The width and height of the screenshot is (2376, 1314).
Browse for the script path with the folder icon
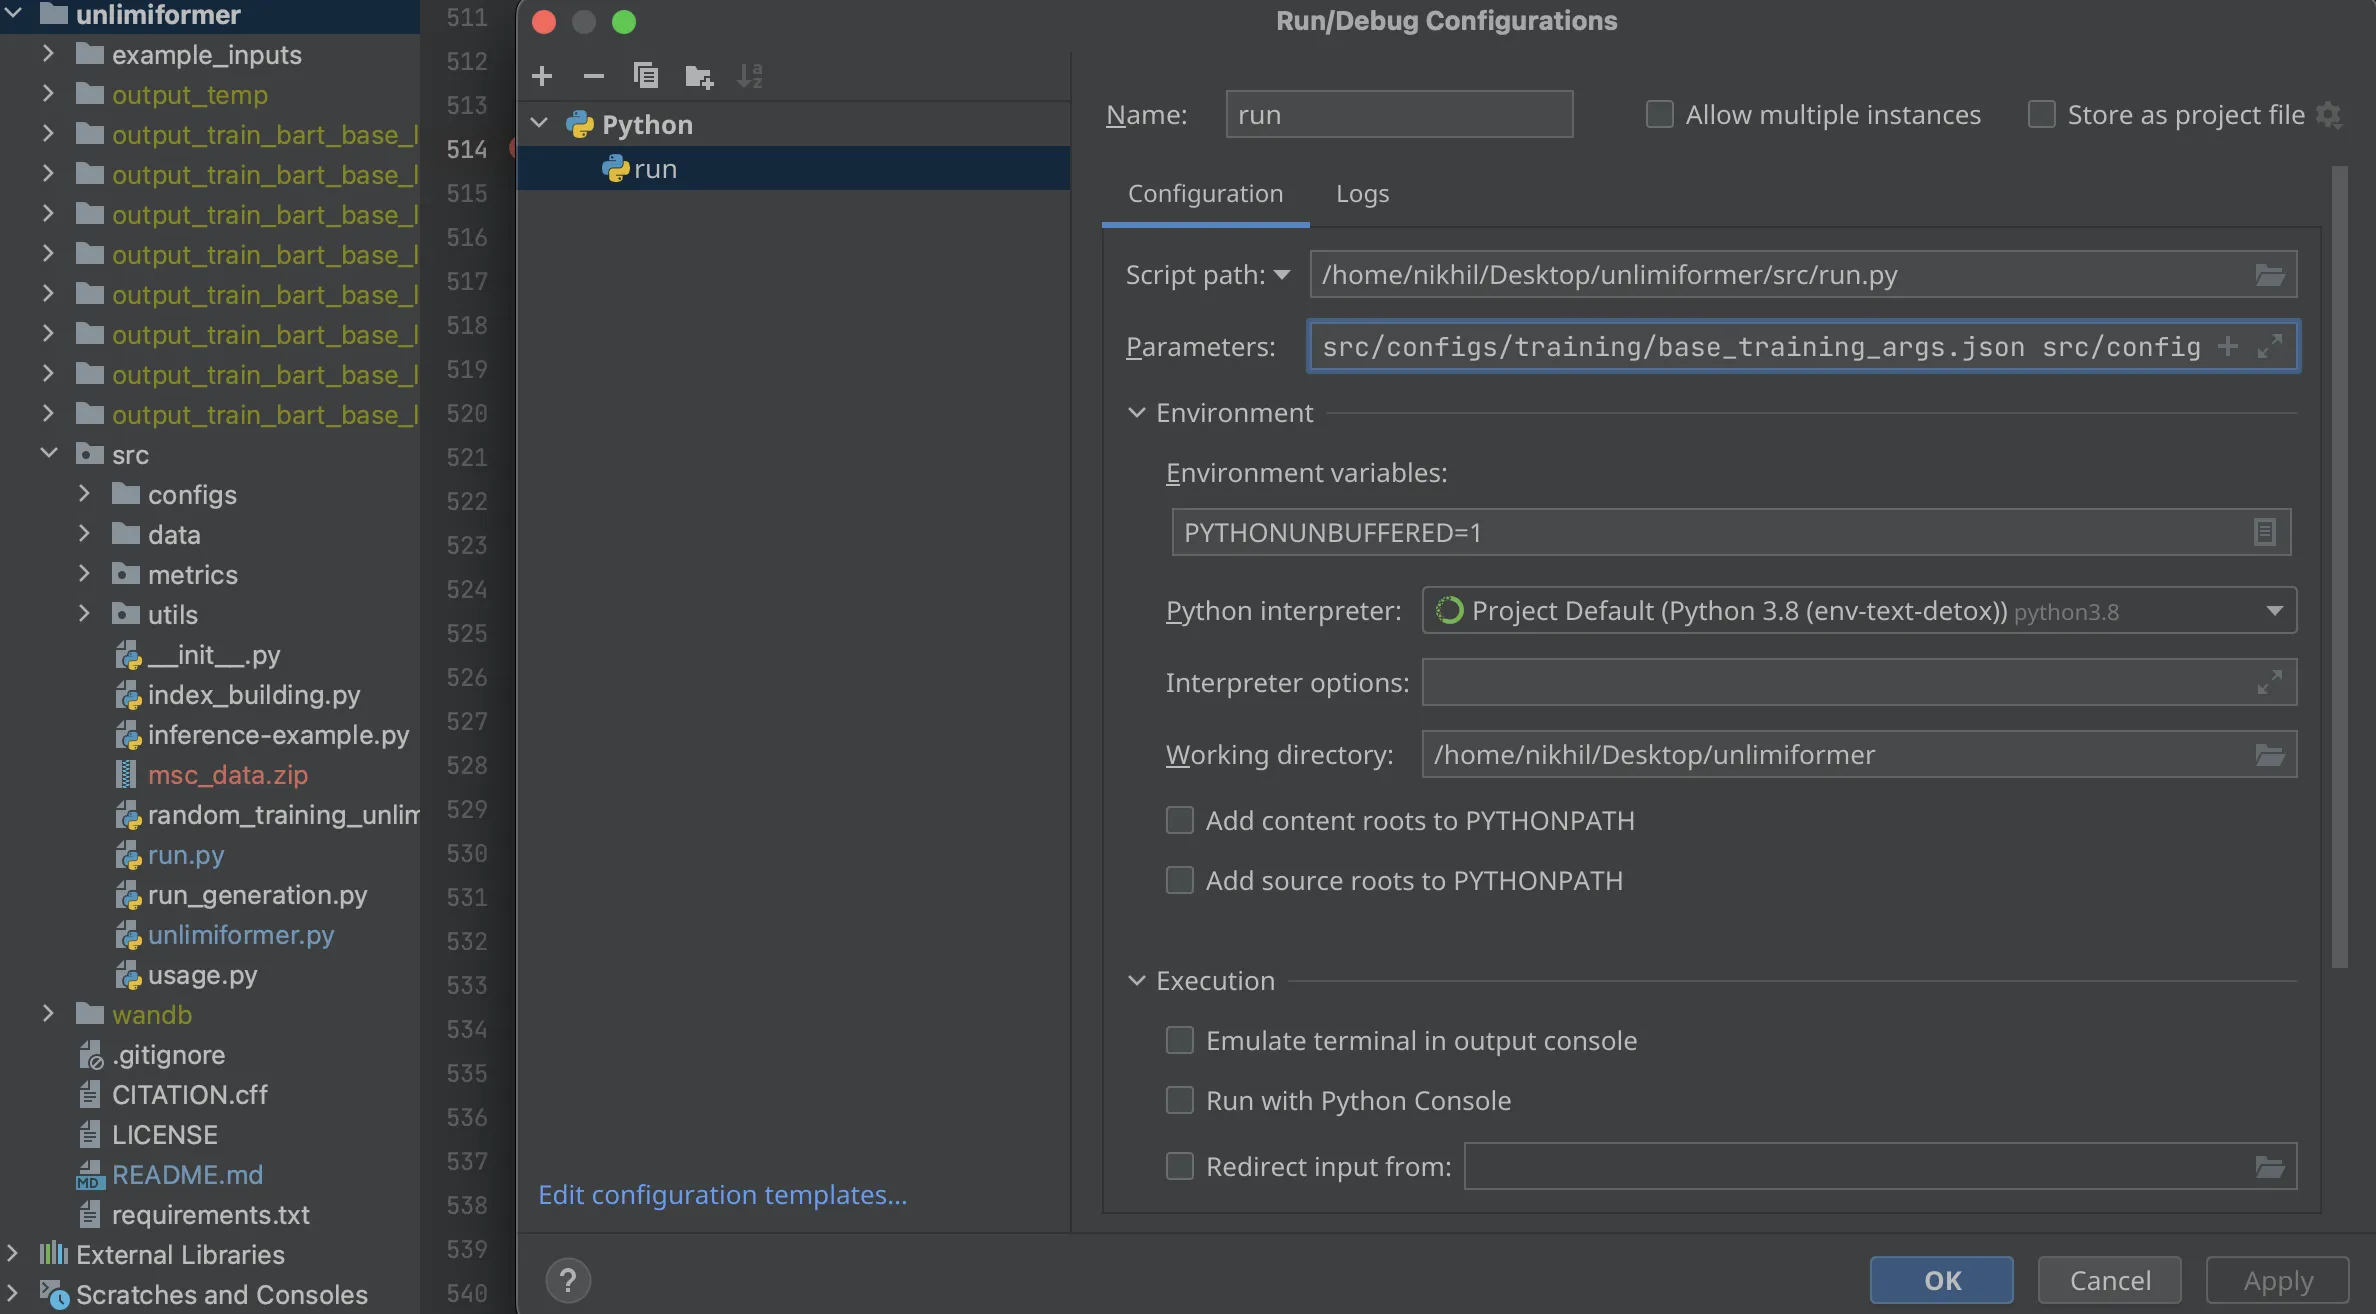2269,275
